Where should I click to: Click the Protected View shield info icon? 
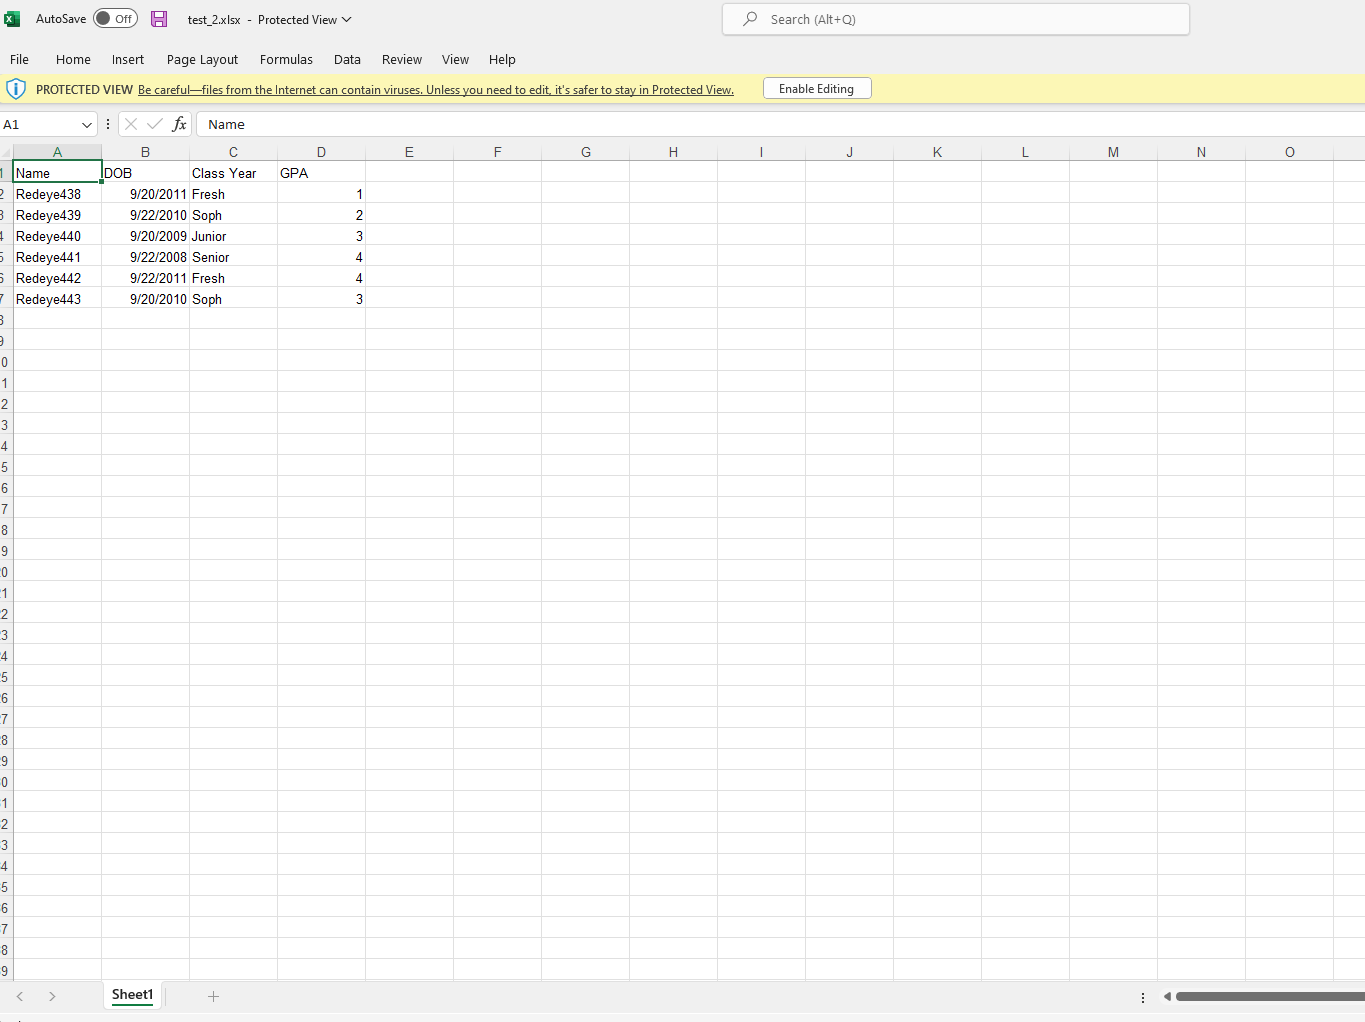(16, 89)
